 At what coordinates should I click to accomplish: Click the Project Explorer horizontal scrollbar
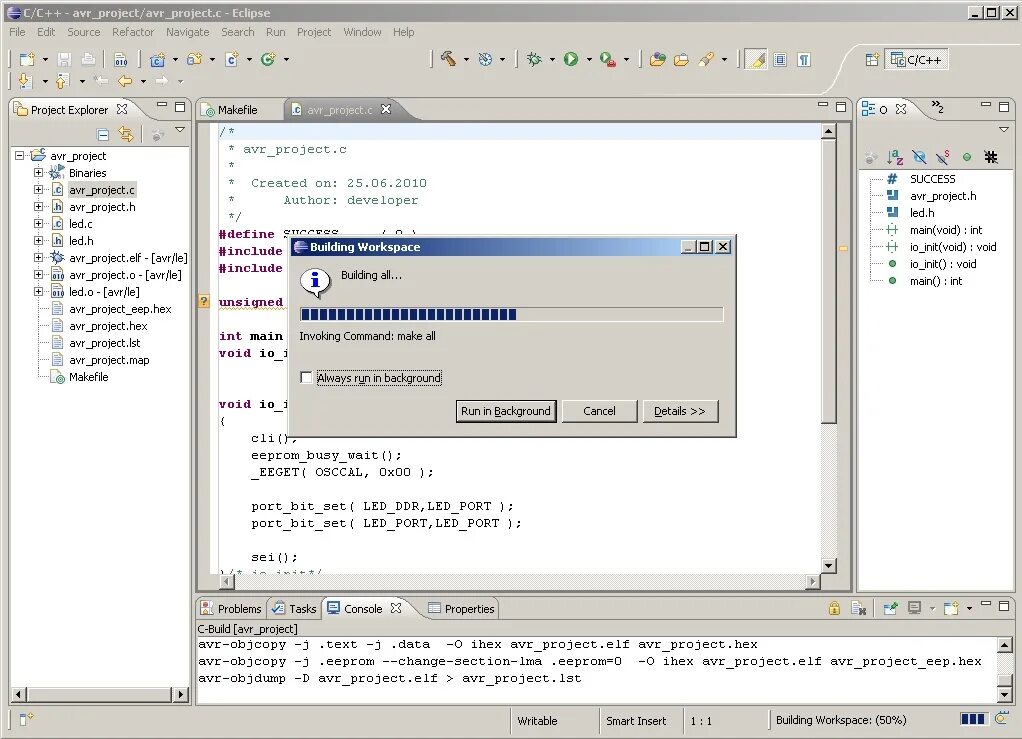(x=101, y=695)
